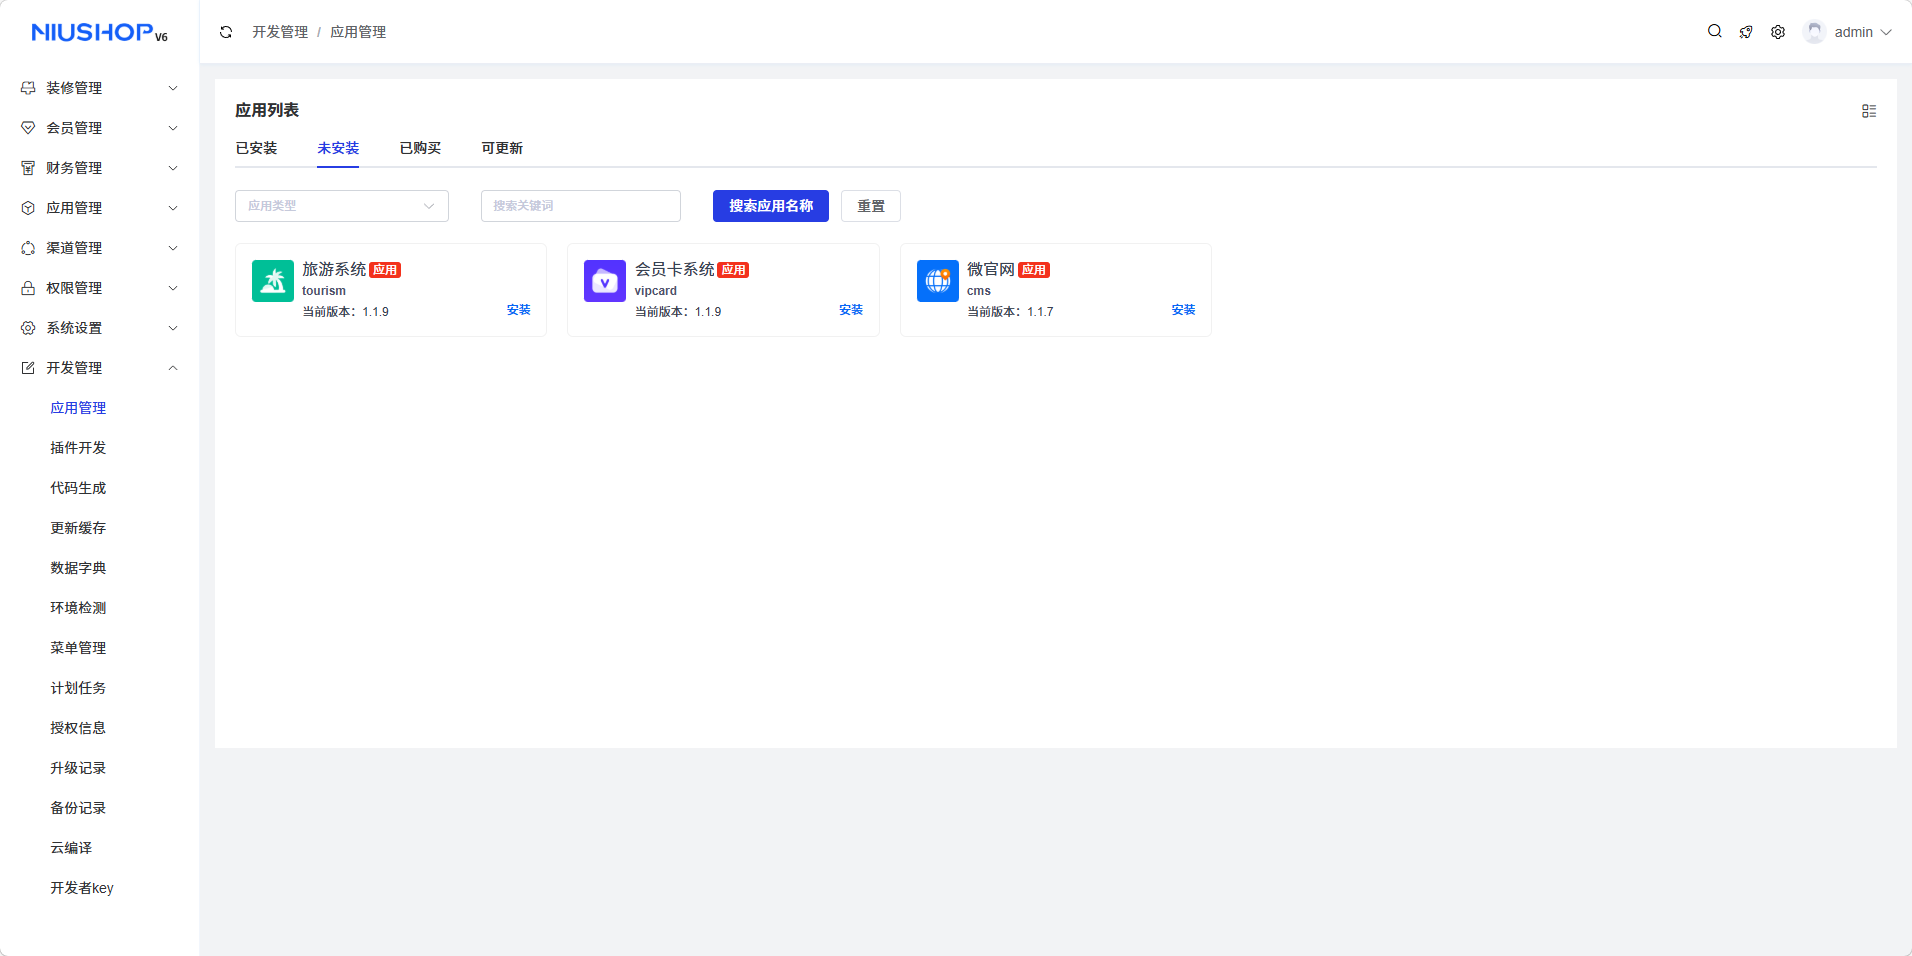1912x956 pixels.
Task: Click the 会员卡系统 app title
Action: (675, 270)
